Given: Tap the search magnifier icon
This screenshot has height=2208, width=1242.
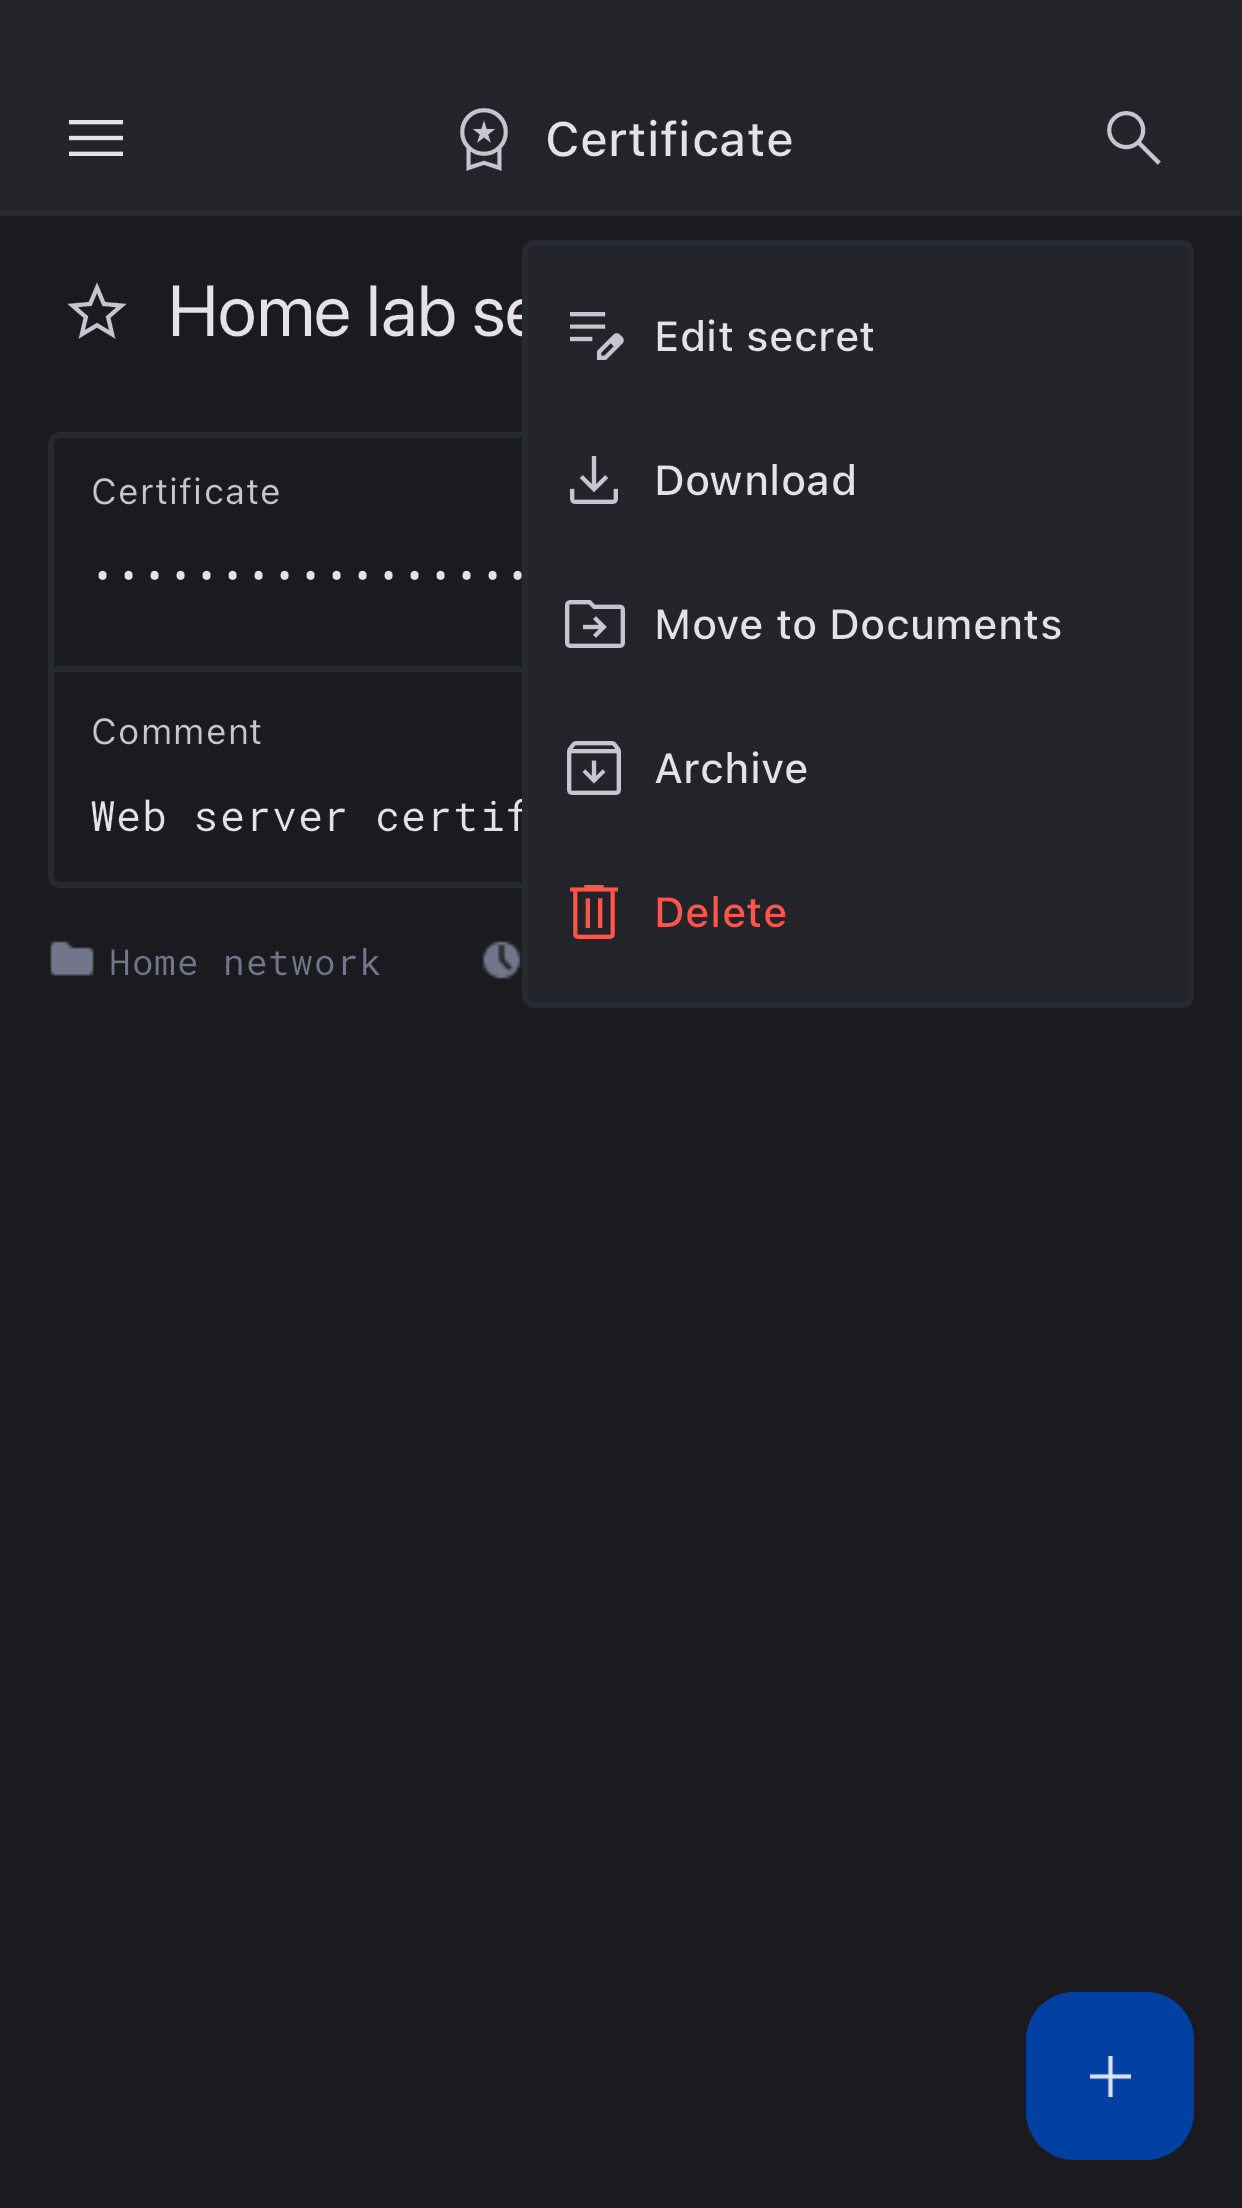Looking at the screenshot, I should pos(1133,138).
